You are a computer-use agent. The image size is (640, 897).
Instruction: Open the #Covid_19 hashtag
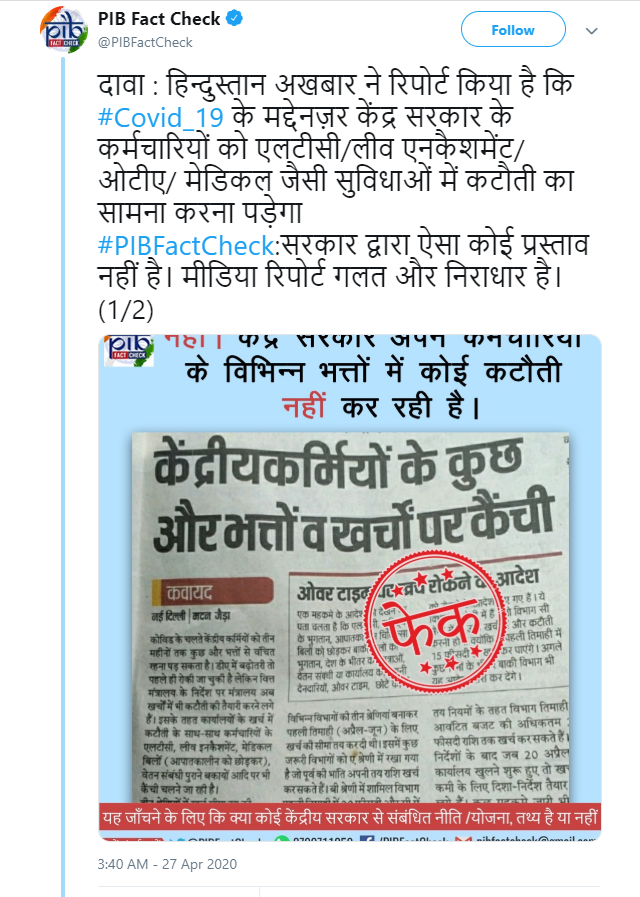(x=161, y=117)
